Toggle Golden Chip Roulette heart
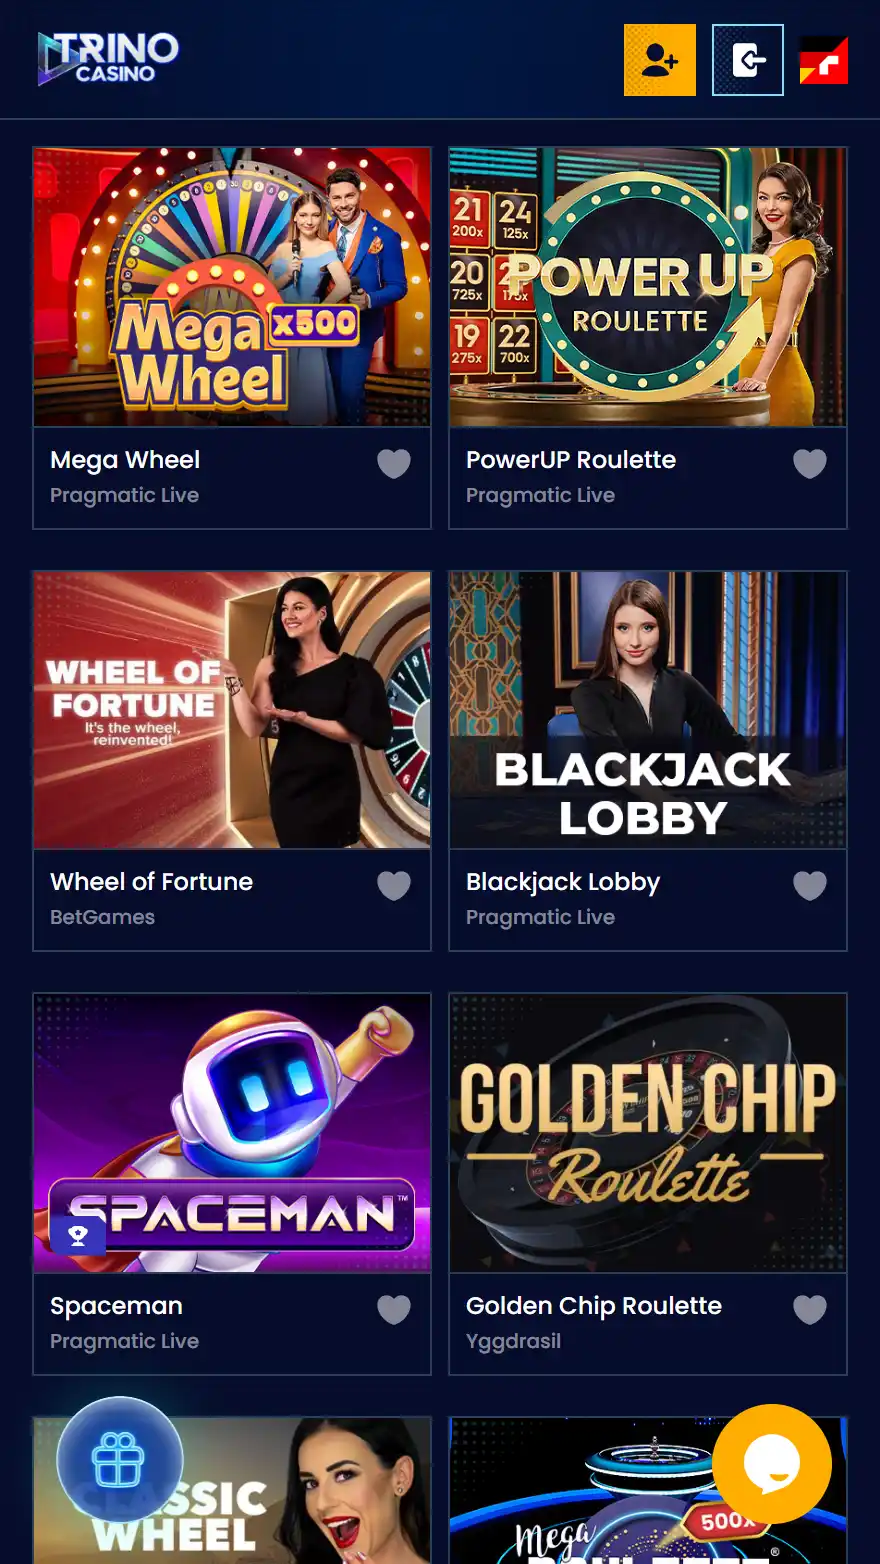 coord(810,1309)
